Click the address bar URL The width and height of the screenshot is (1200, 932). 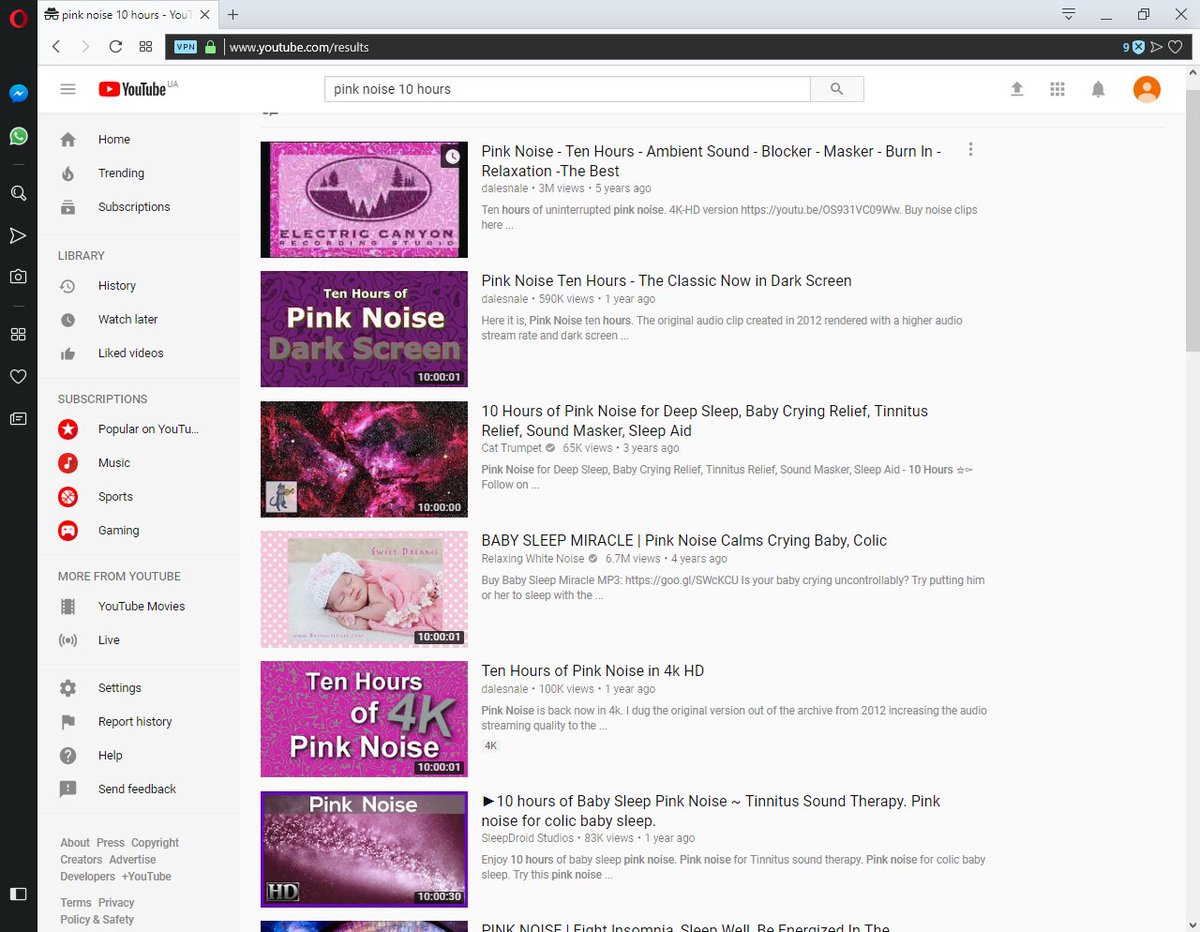coord(299,47)
